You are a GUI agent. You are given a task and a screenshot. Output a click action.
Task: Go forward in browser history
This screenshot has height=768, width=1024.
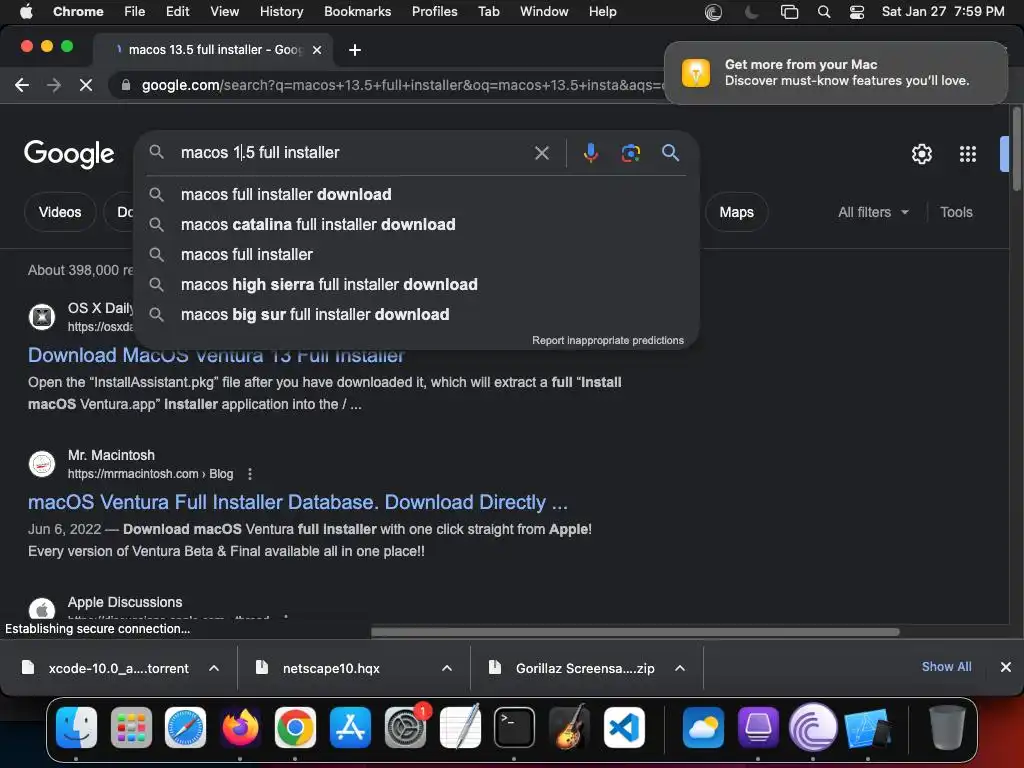54,85
